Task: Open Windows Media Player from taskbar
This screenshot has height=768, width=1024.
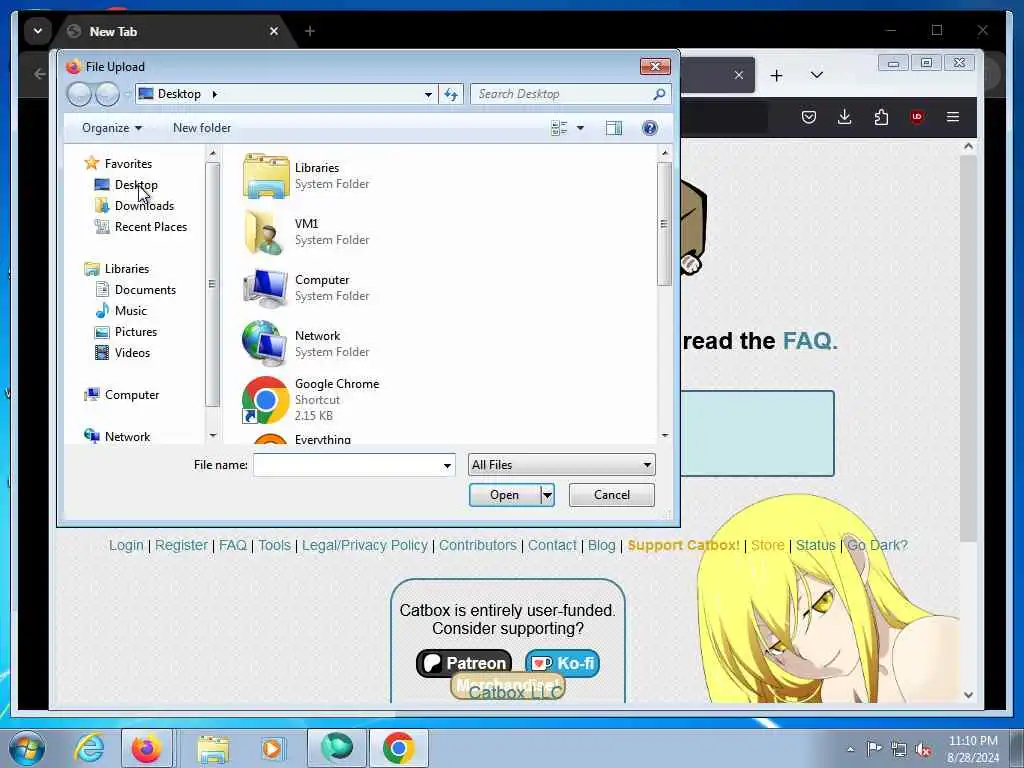Action: click(x=272, y=748)
